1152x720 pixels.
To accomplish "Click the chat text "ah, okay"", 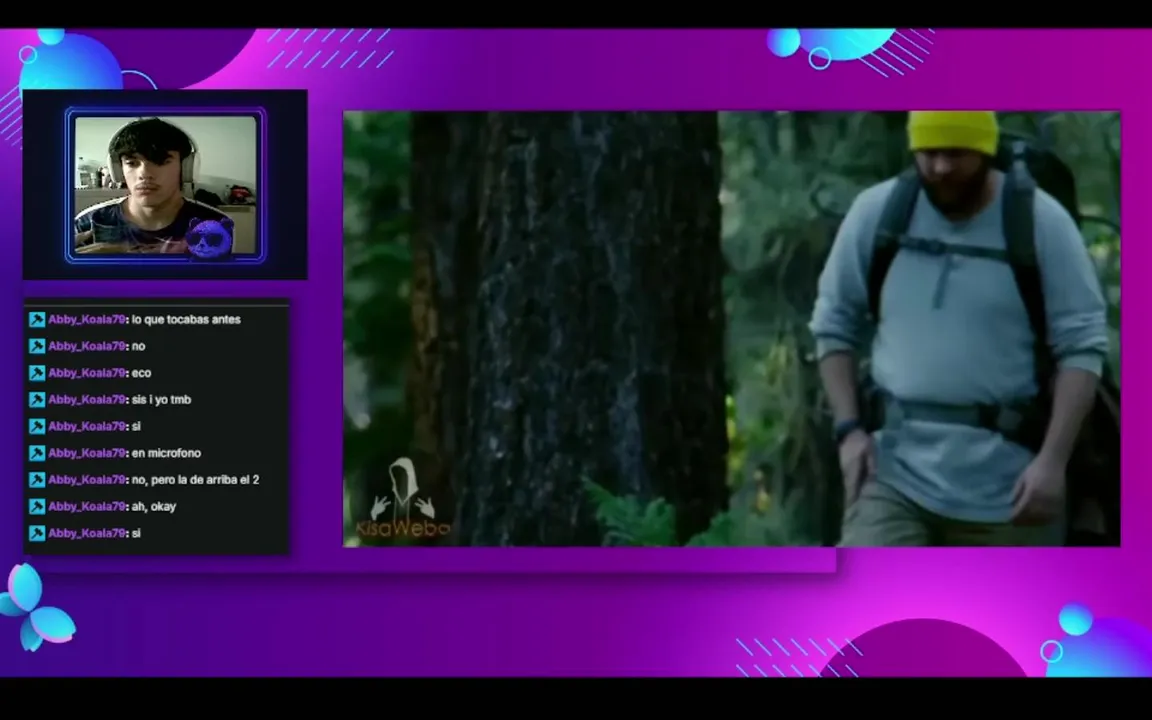I will pos(154,506).
